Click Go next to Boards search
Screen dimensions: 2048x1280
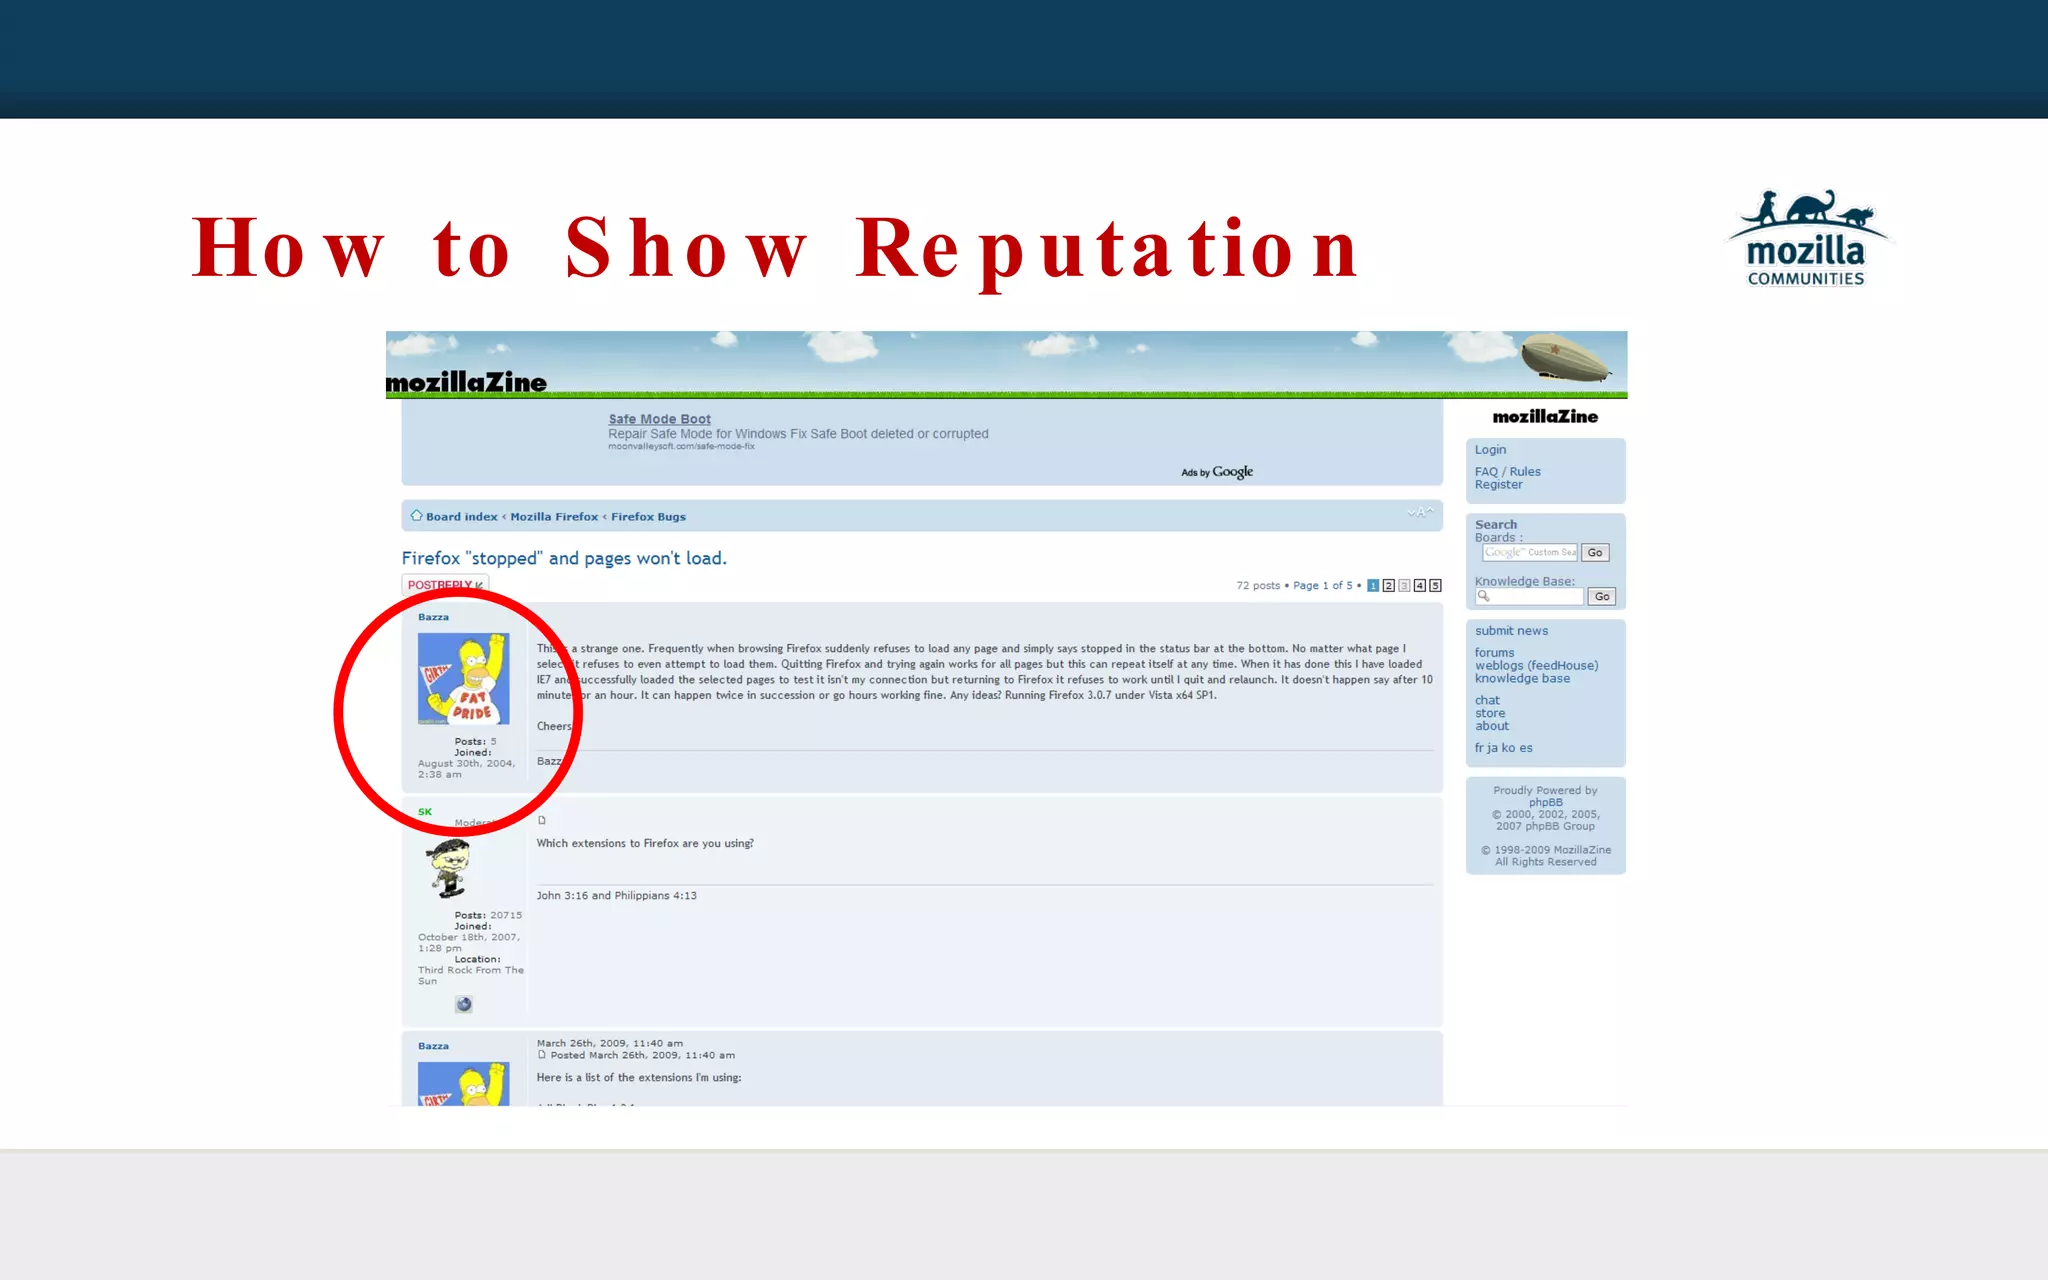[1595, 552]
